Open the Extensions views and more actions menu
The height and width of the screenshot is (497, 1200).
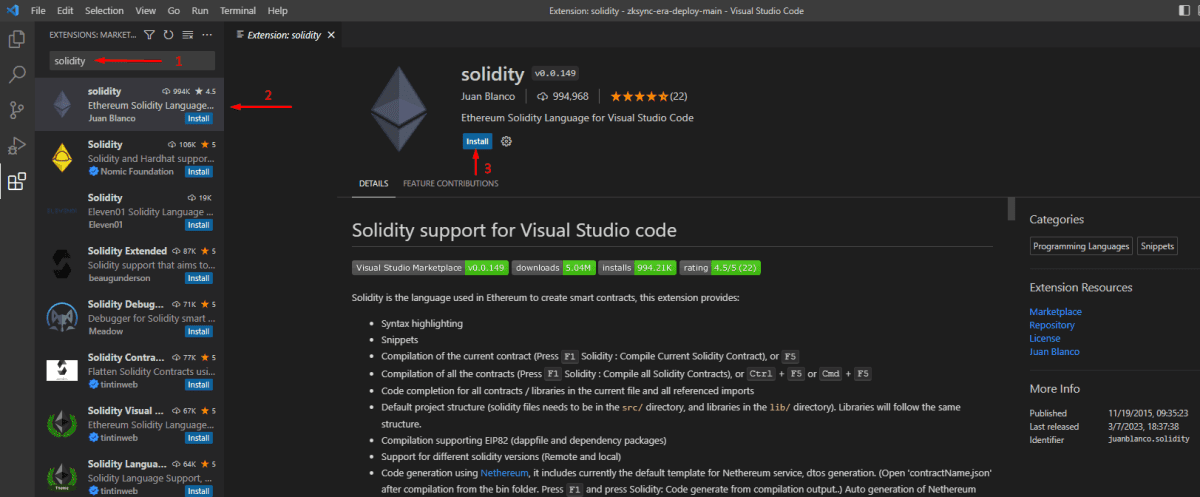pyautogui.click(x=207, y=35)
